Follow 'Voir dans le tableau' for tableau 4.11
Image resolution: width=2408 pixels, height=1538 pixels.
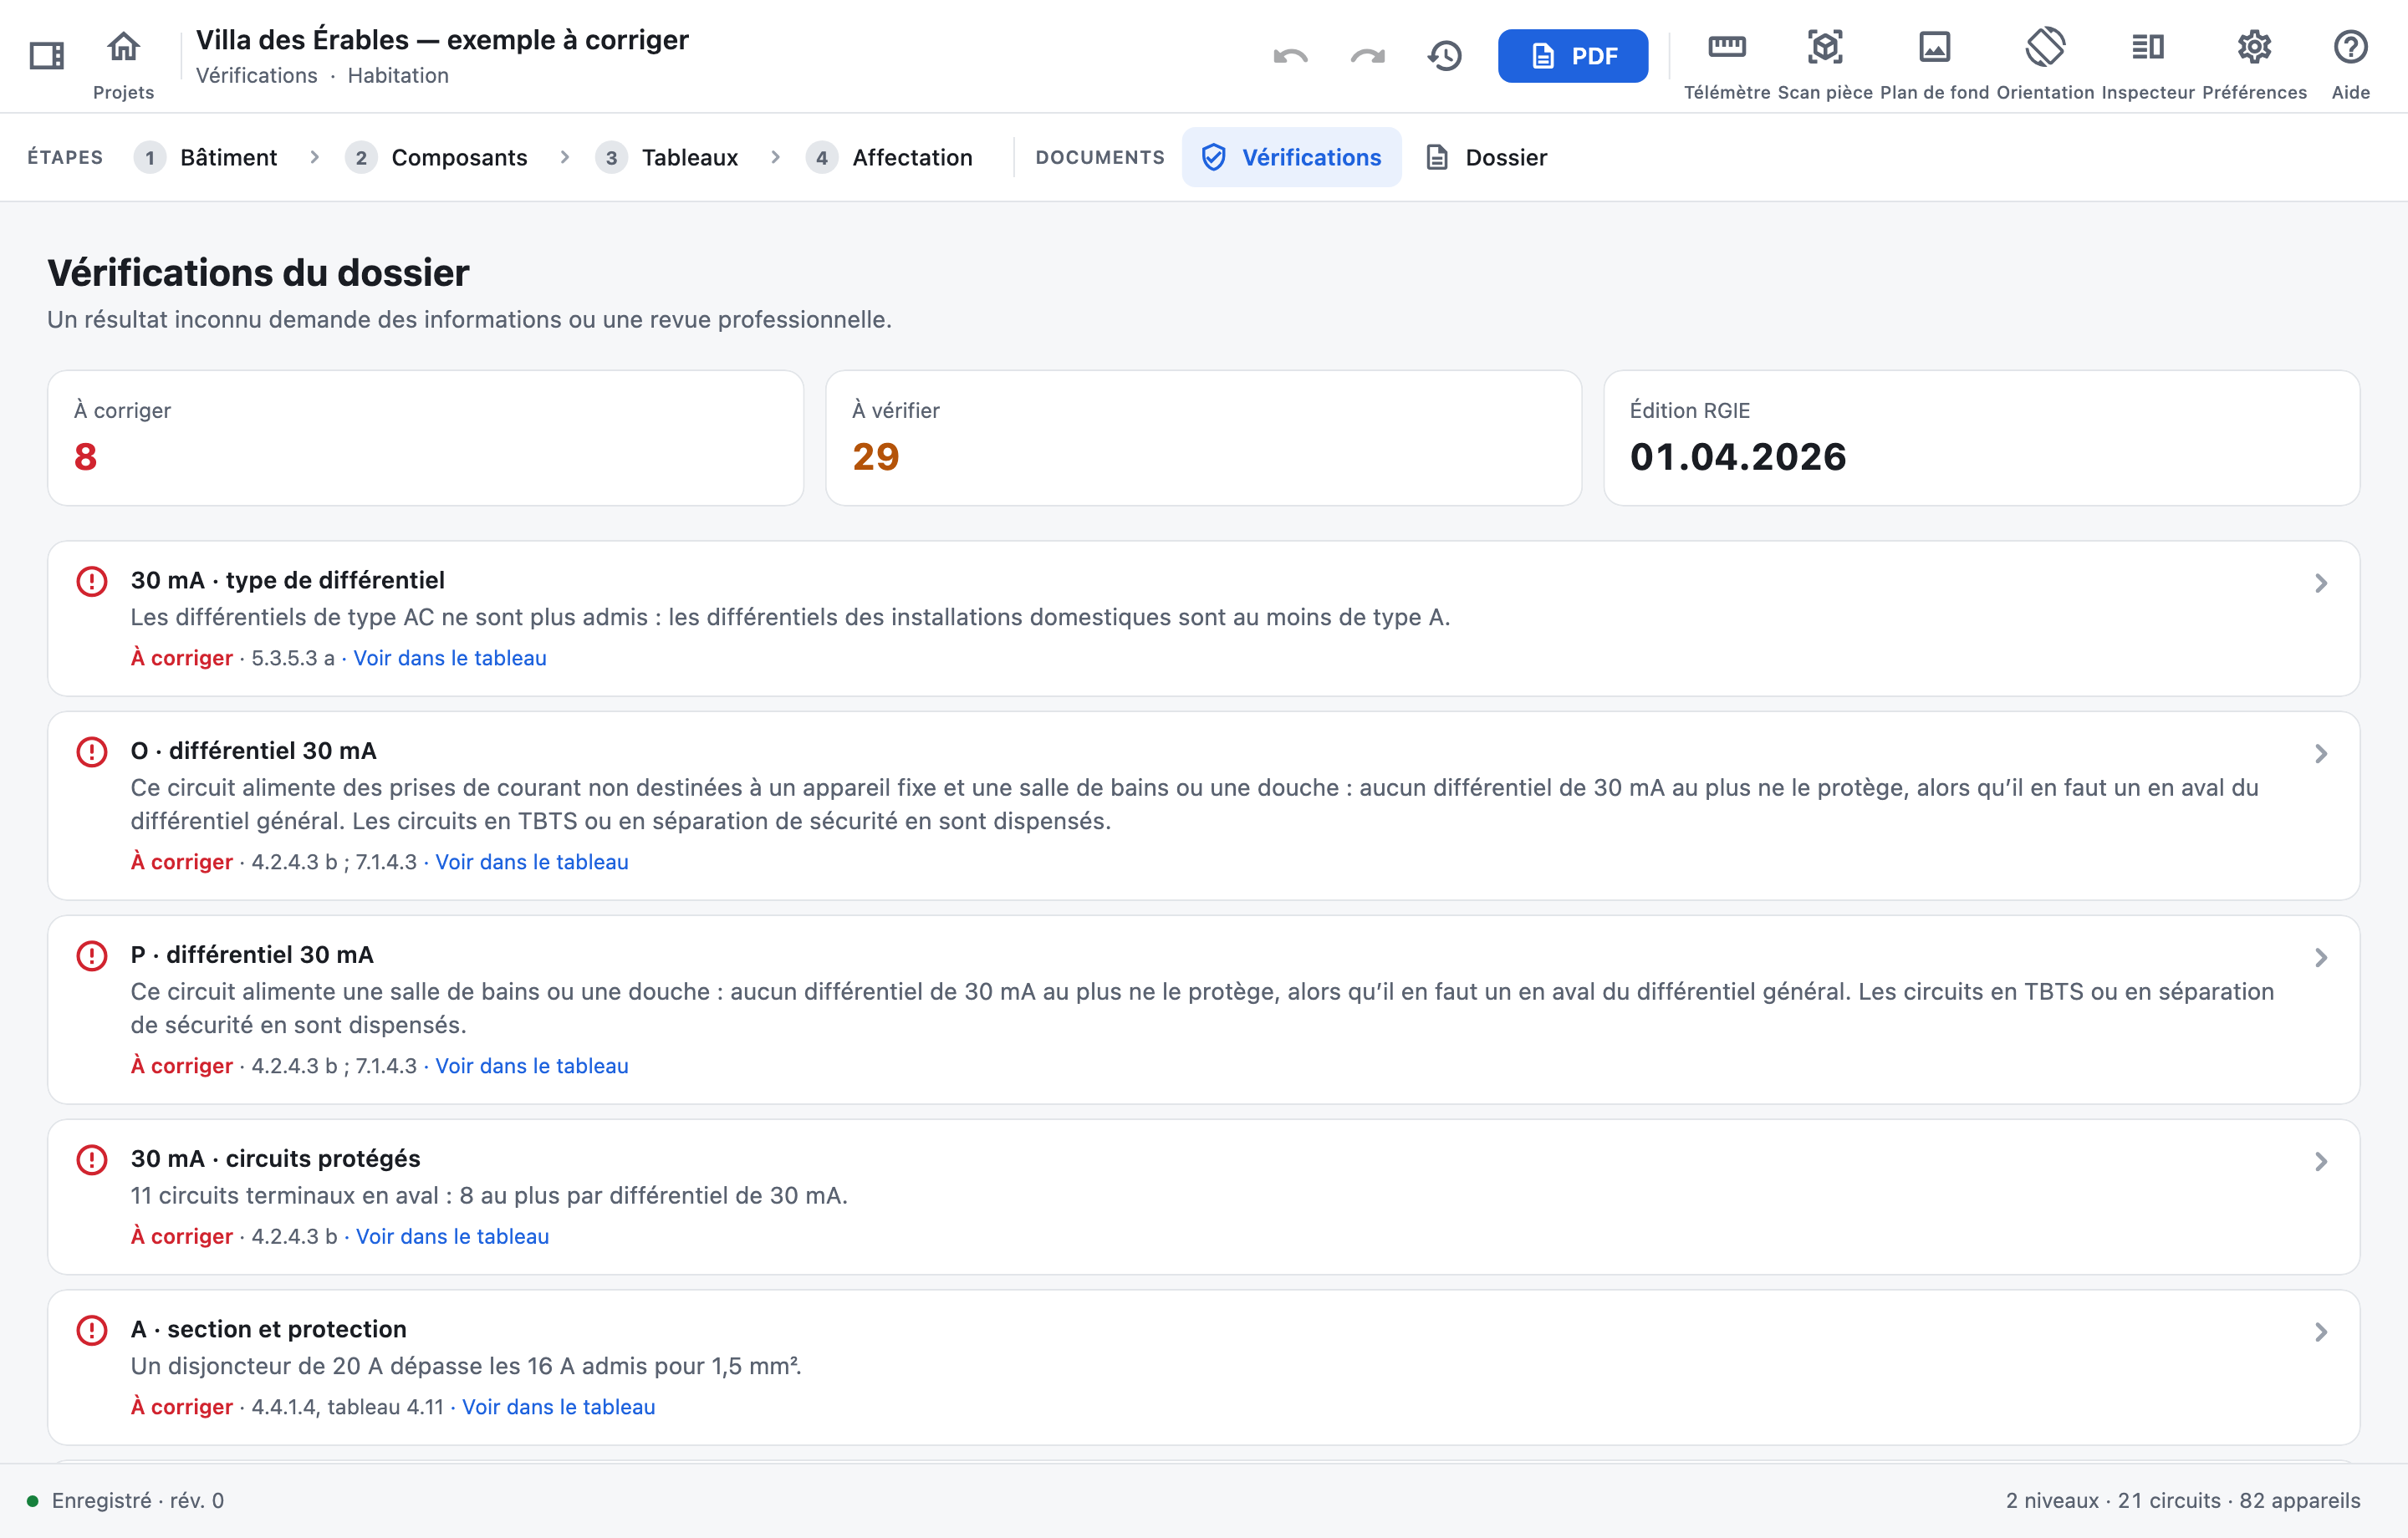559,1406
